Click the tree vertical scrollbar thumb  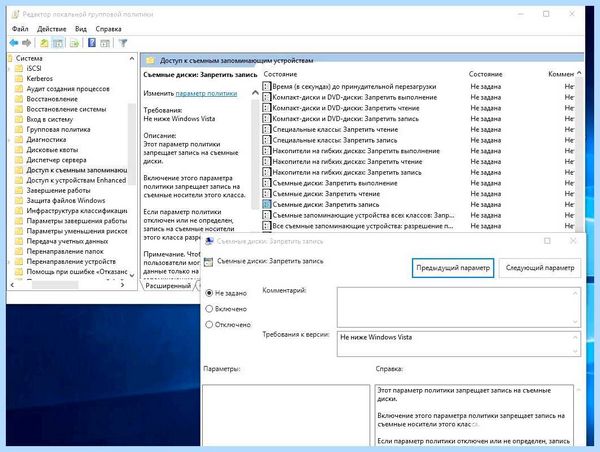(x=132, y=144)
